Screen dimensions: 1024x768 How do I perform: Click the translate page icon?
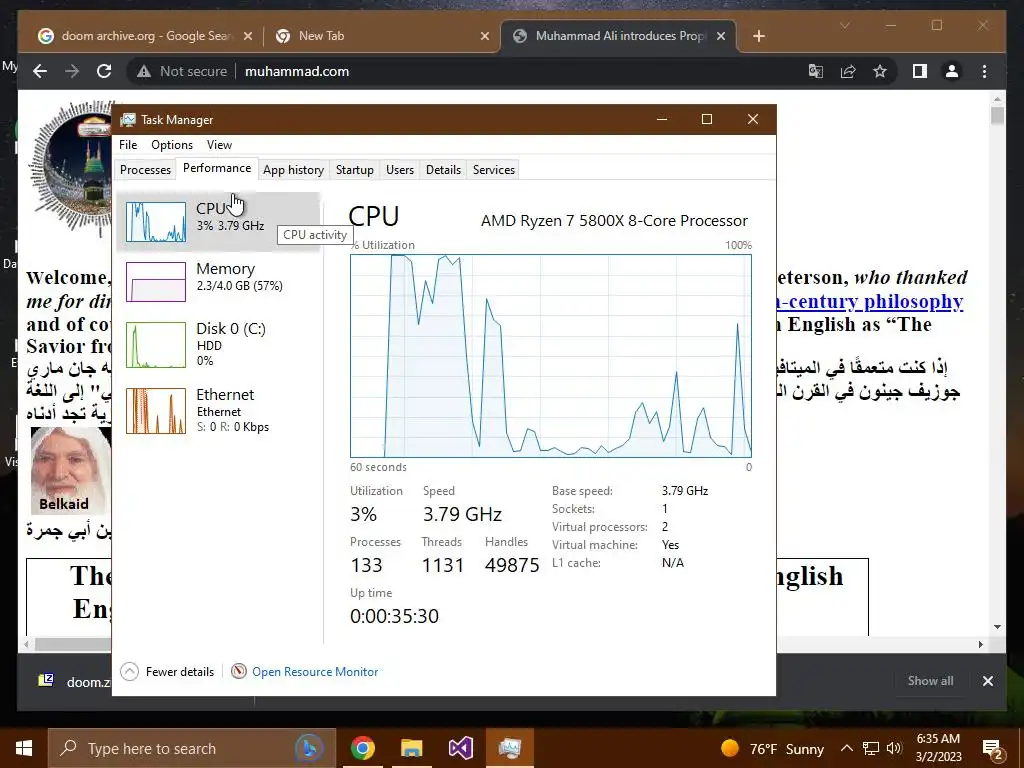tap(816, 71)
